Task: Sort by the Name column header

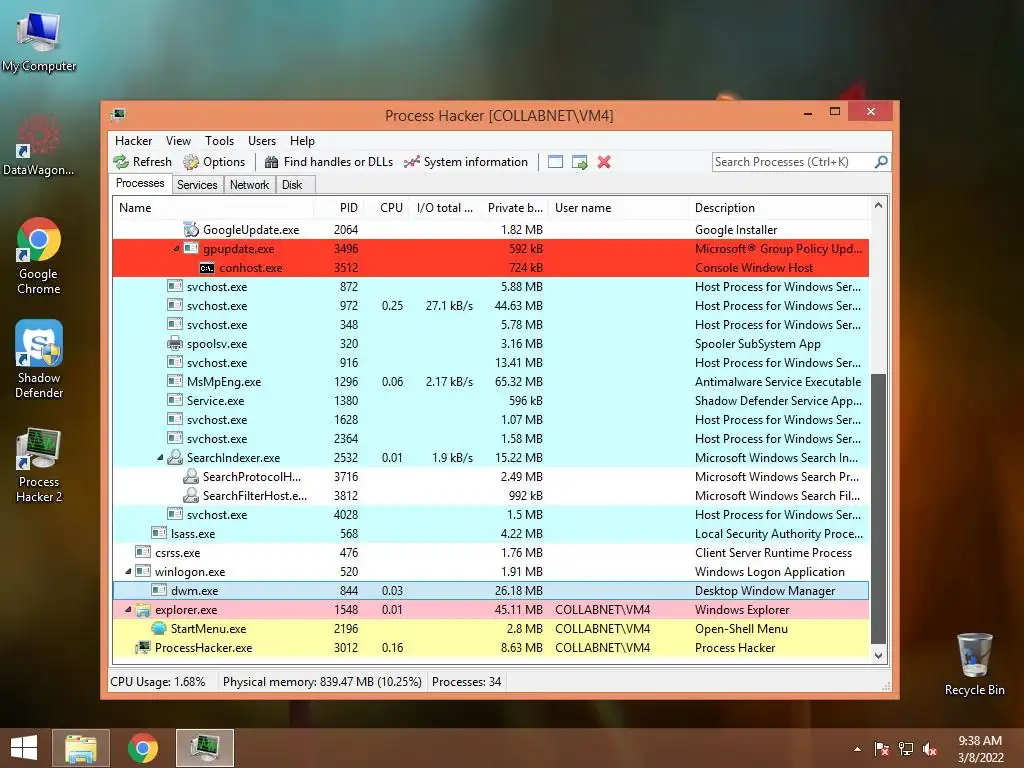Action: 213,208
